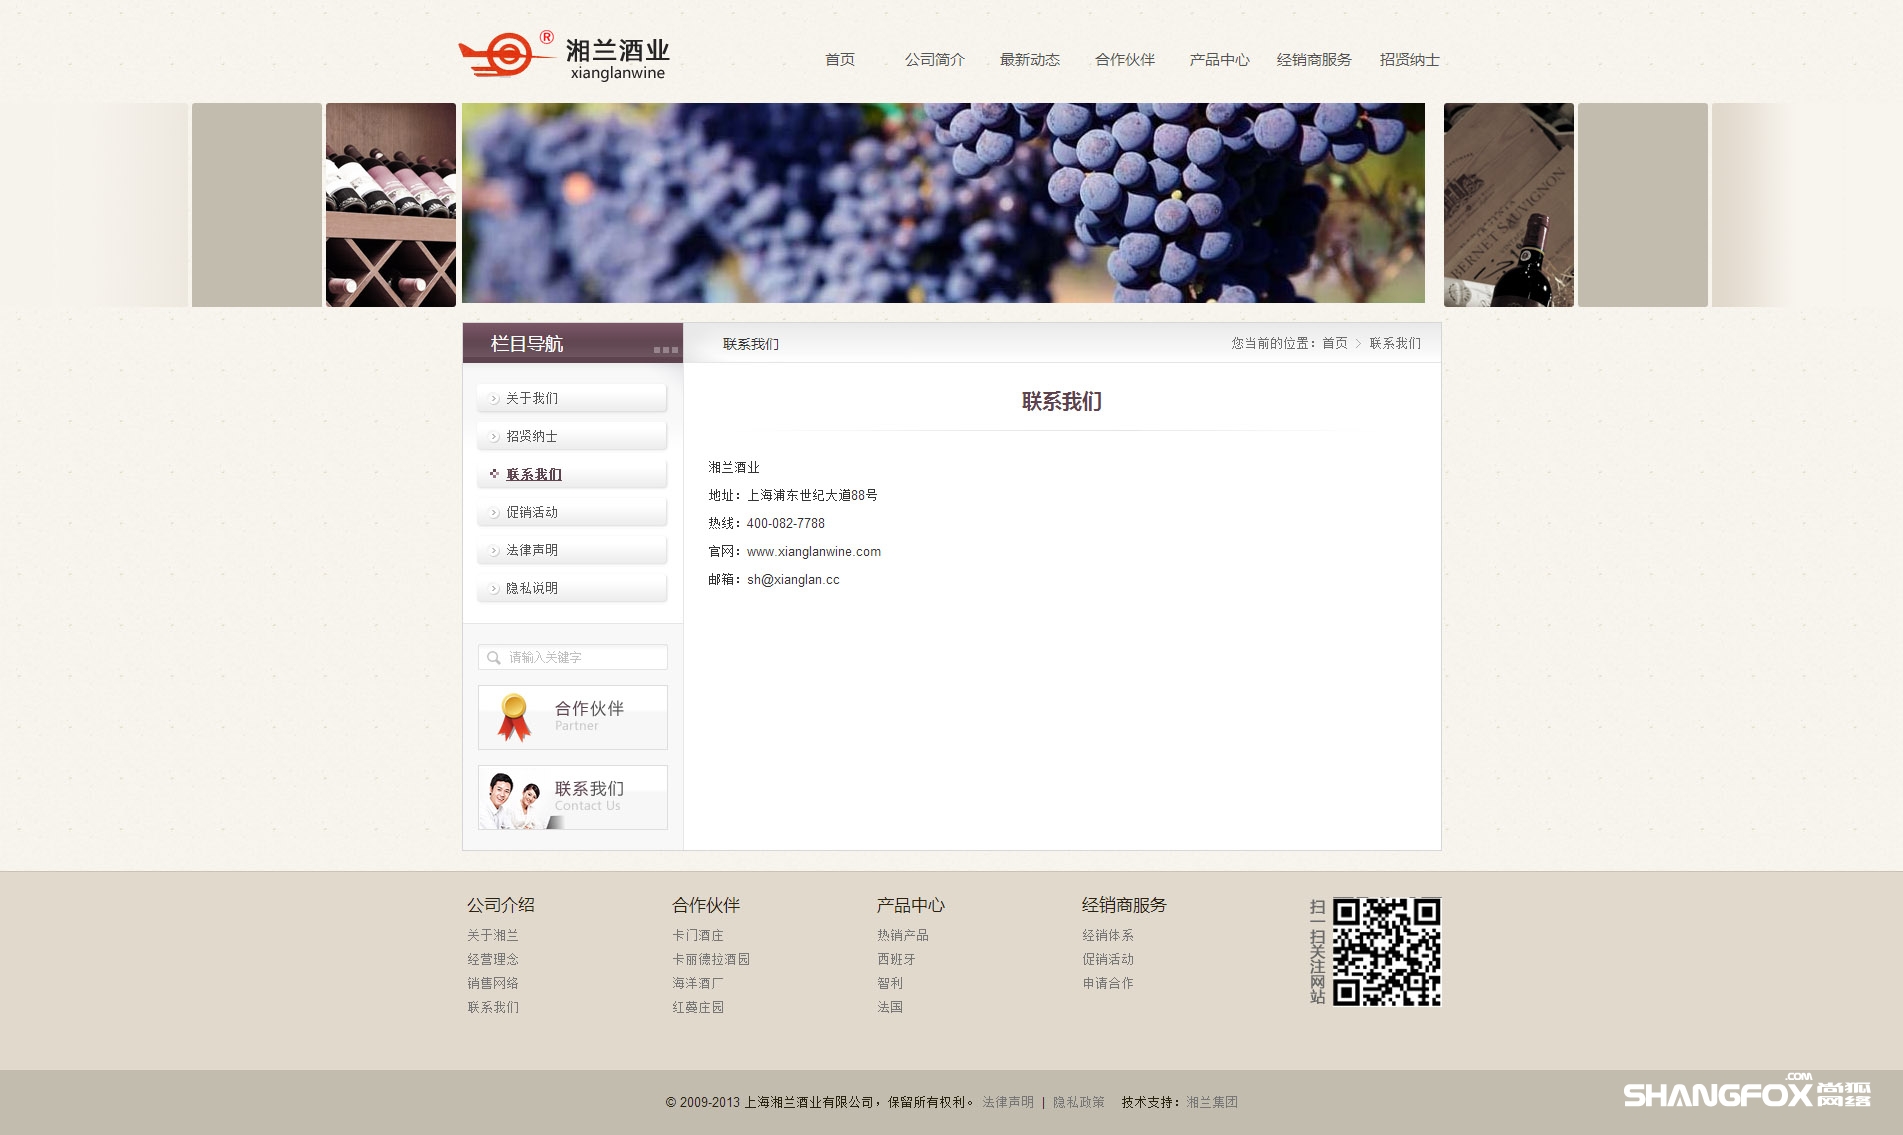Screen dimensions: 1903x1135
Task: Click the wine rack thumbnail
Action: pos(391,205)
